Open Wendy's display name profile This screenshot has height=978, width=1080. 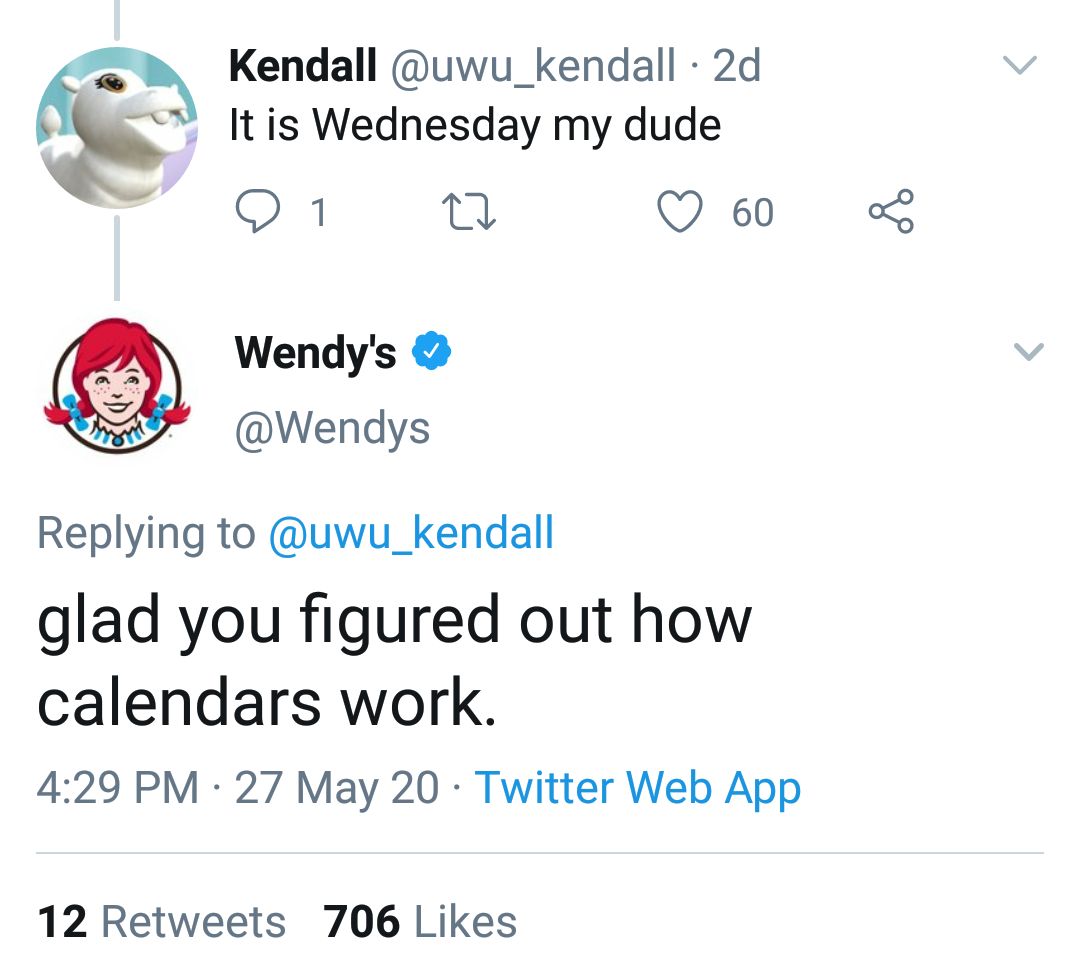315,352
